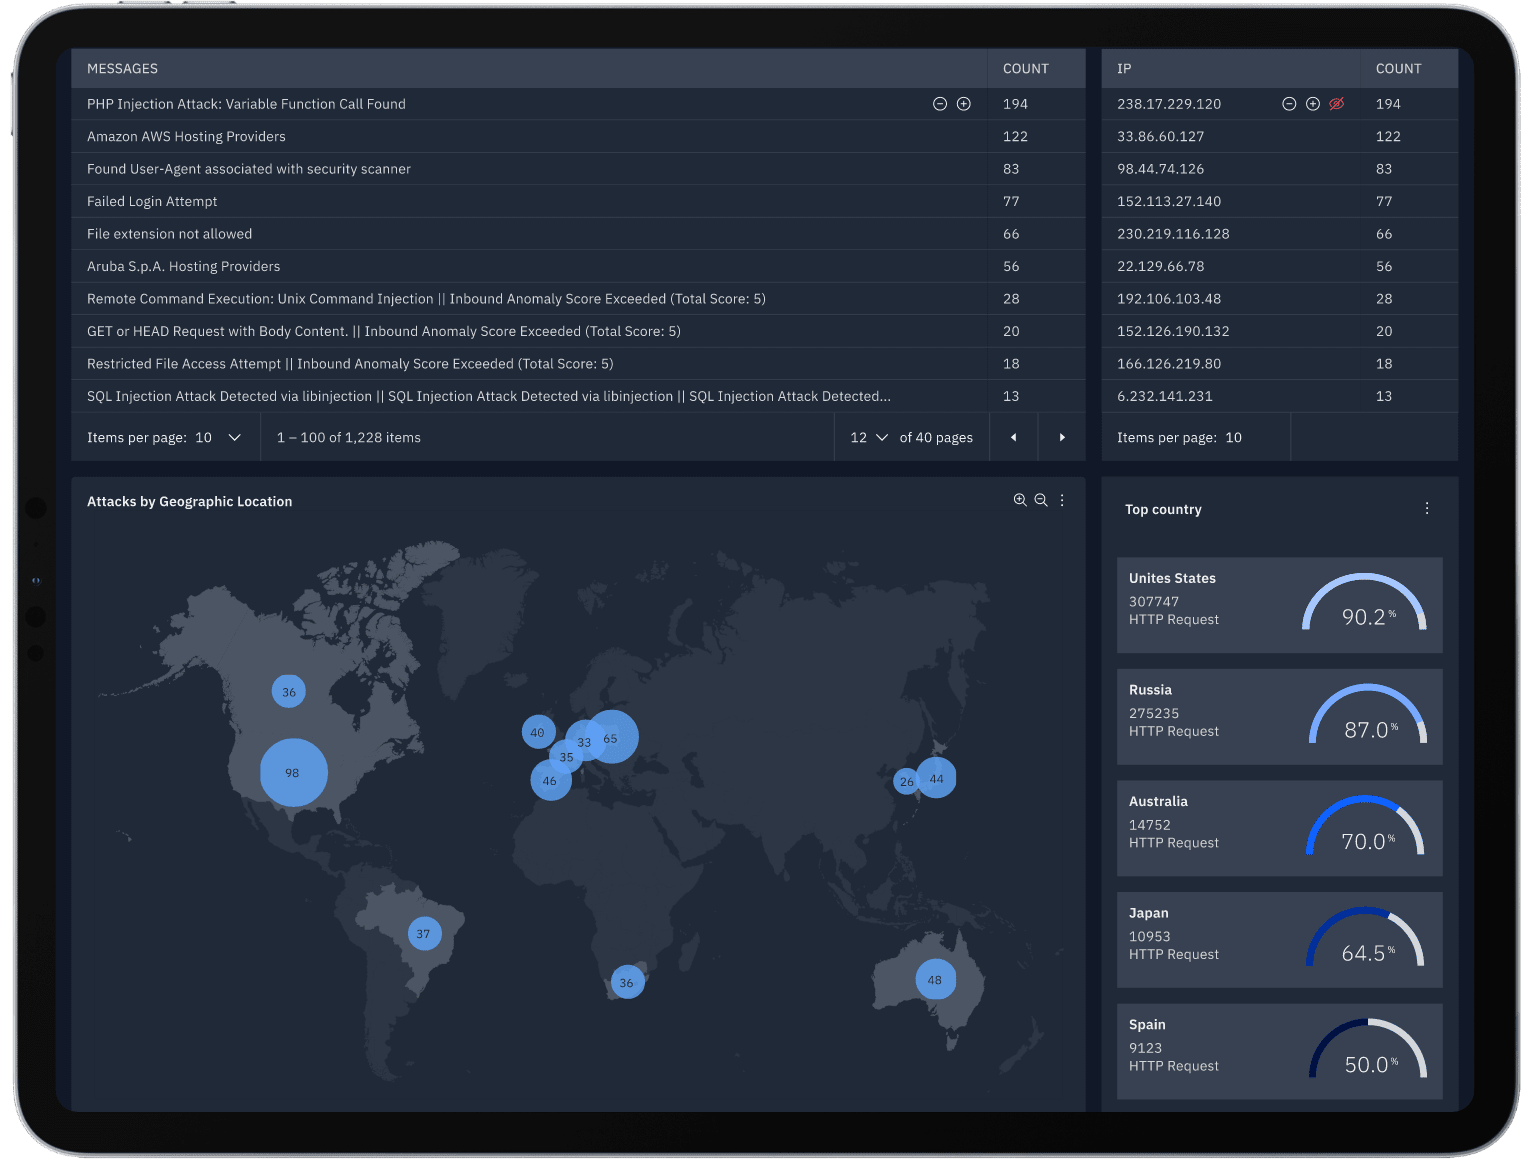Click the Unites States 90.2% gauge
Image resolution: width=1534 pixels, height=1159 pixels.
(1364, 603)
